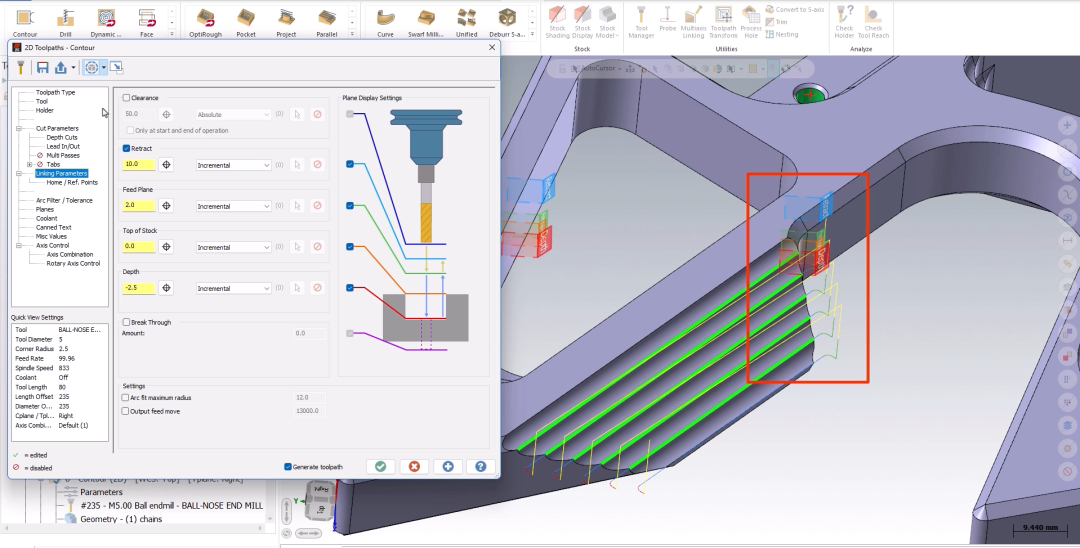
Task: Uncheck the Retract checkbox
Action: pos(127,148)
